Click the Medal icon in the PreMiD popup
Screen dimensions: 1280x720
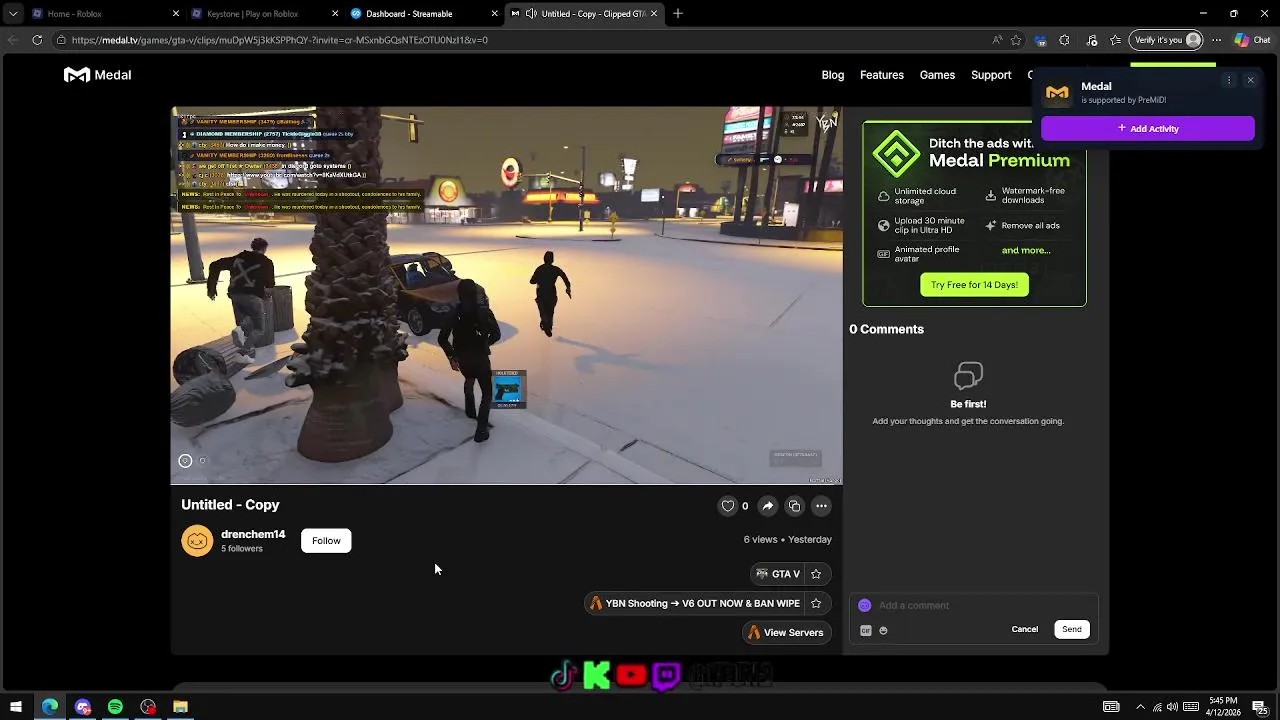1057,93
